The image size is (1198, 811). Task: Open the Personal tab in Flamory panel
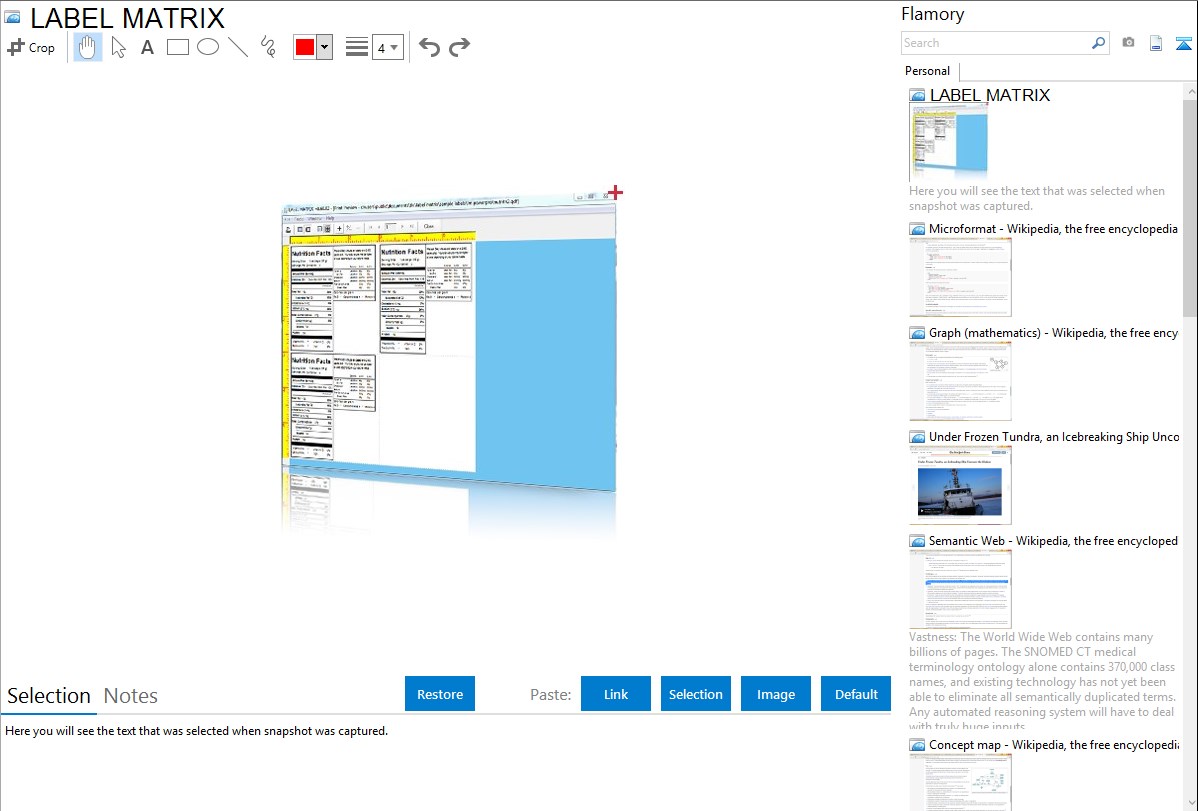[x=927, y=71]
